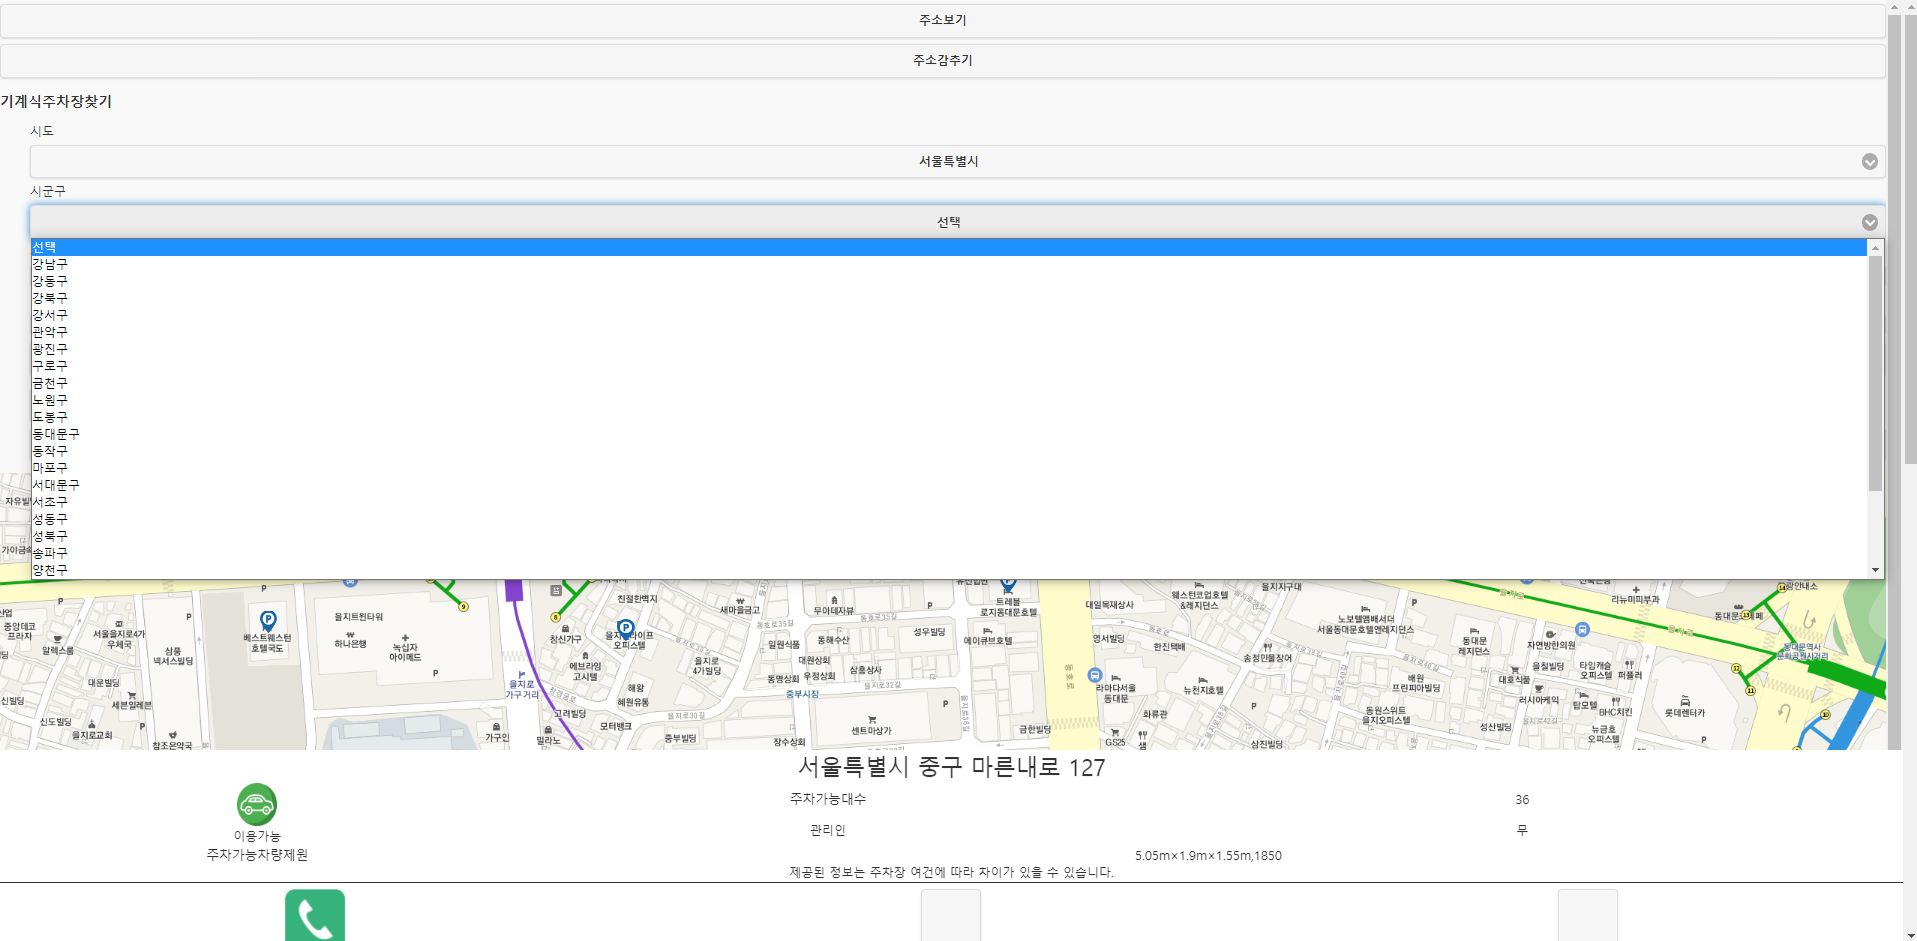Click the yellow exit 11 marker on the map
This screenshot has width=1917, height=941.
pyautogui.click(x=1750, y=690)
